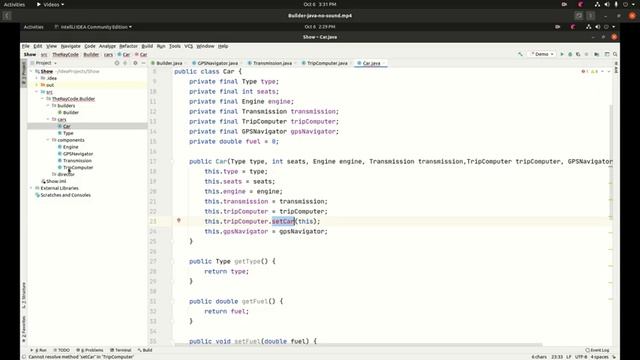Select GPSNavigator in project tree
This screenshot has height=360, width=640.
(78, 154)
